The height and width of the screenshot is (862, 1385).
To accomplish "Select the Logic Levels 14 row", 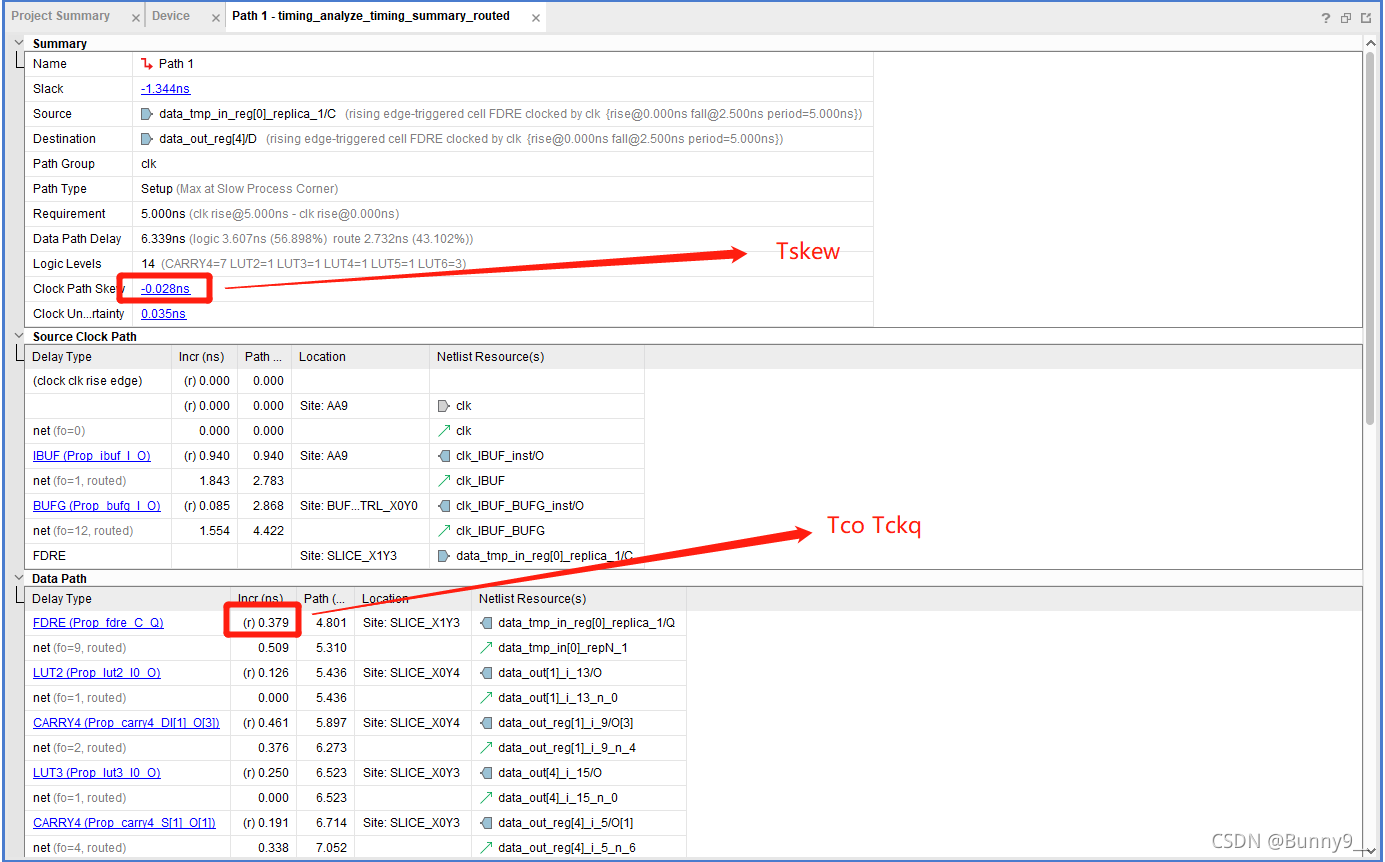I will [x=449, y=264].
